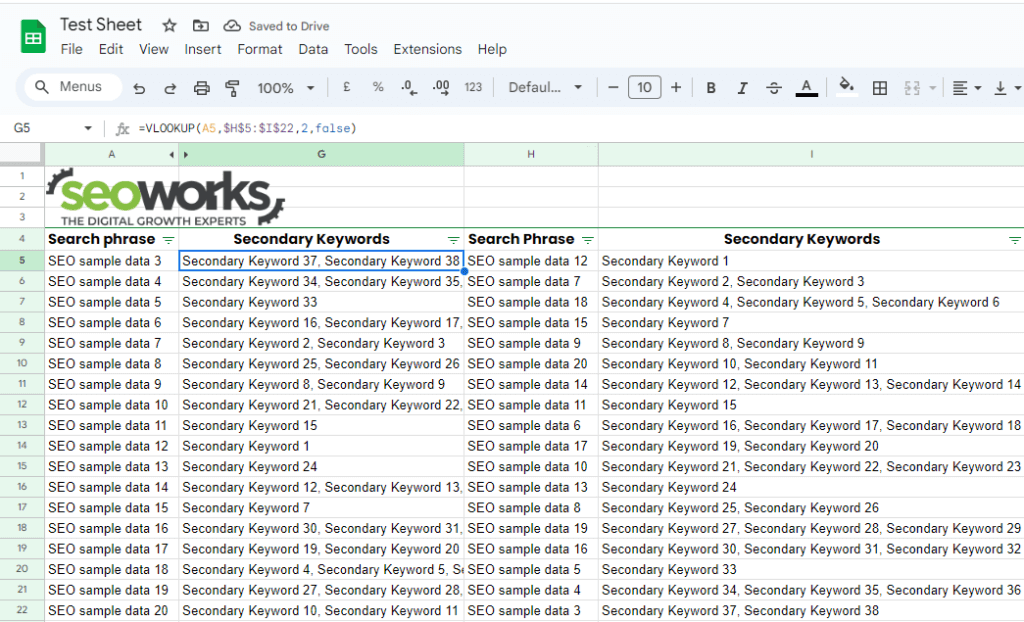
Task: Activate the paint format tool
Action: coord(232,88)
